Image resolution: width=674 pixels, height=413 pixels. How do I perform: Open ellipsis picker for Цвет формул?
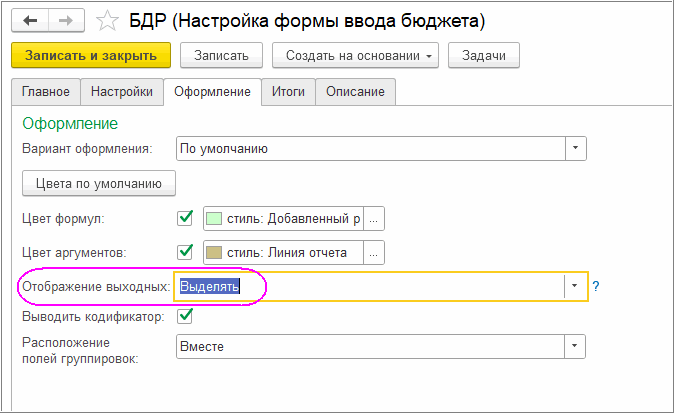373,219
